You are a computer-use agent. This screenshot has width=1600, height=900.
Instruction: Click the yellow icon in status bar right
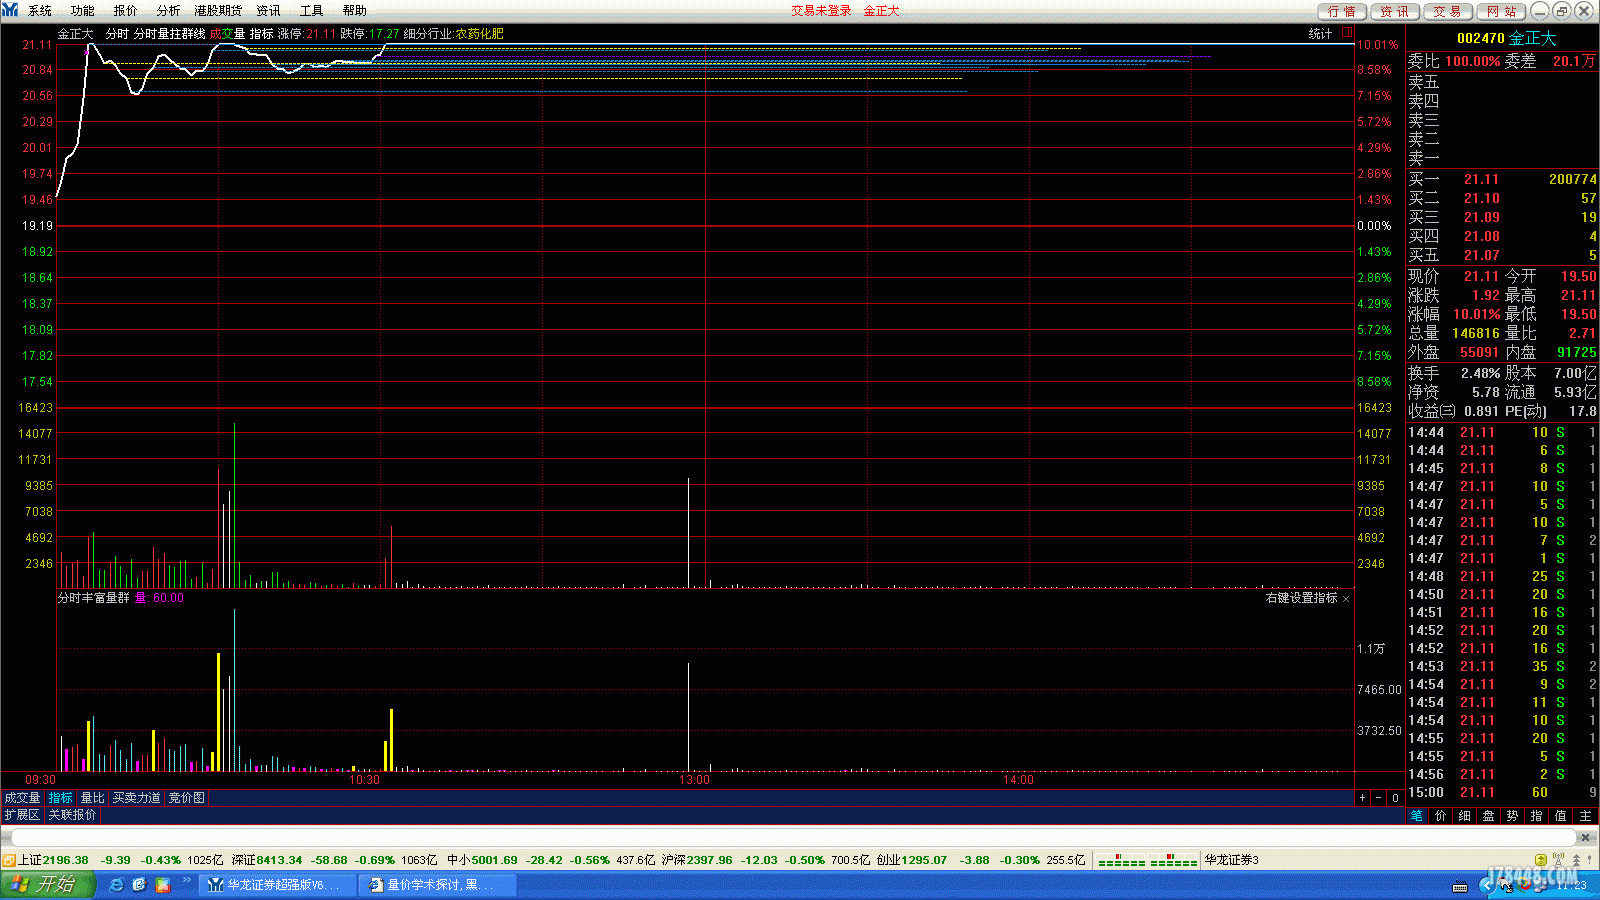point(1541,860)
